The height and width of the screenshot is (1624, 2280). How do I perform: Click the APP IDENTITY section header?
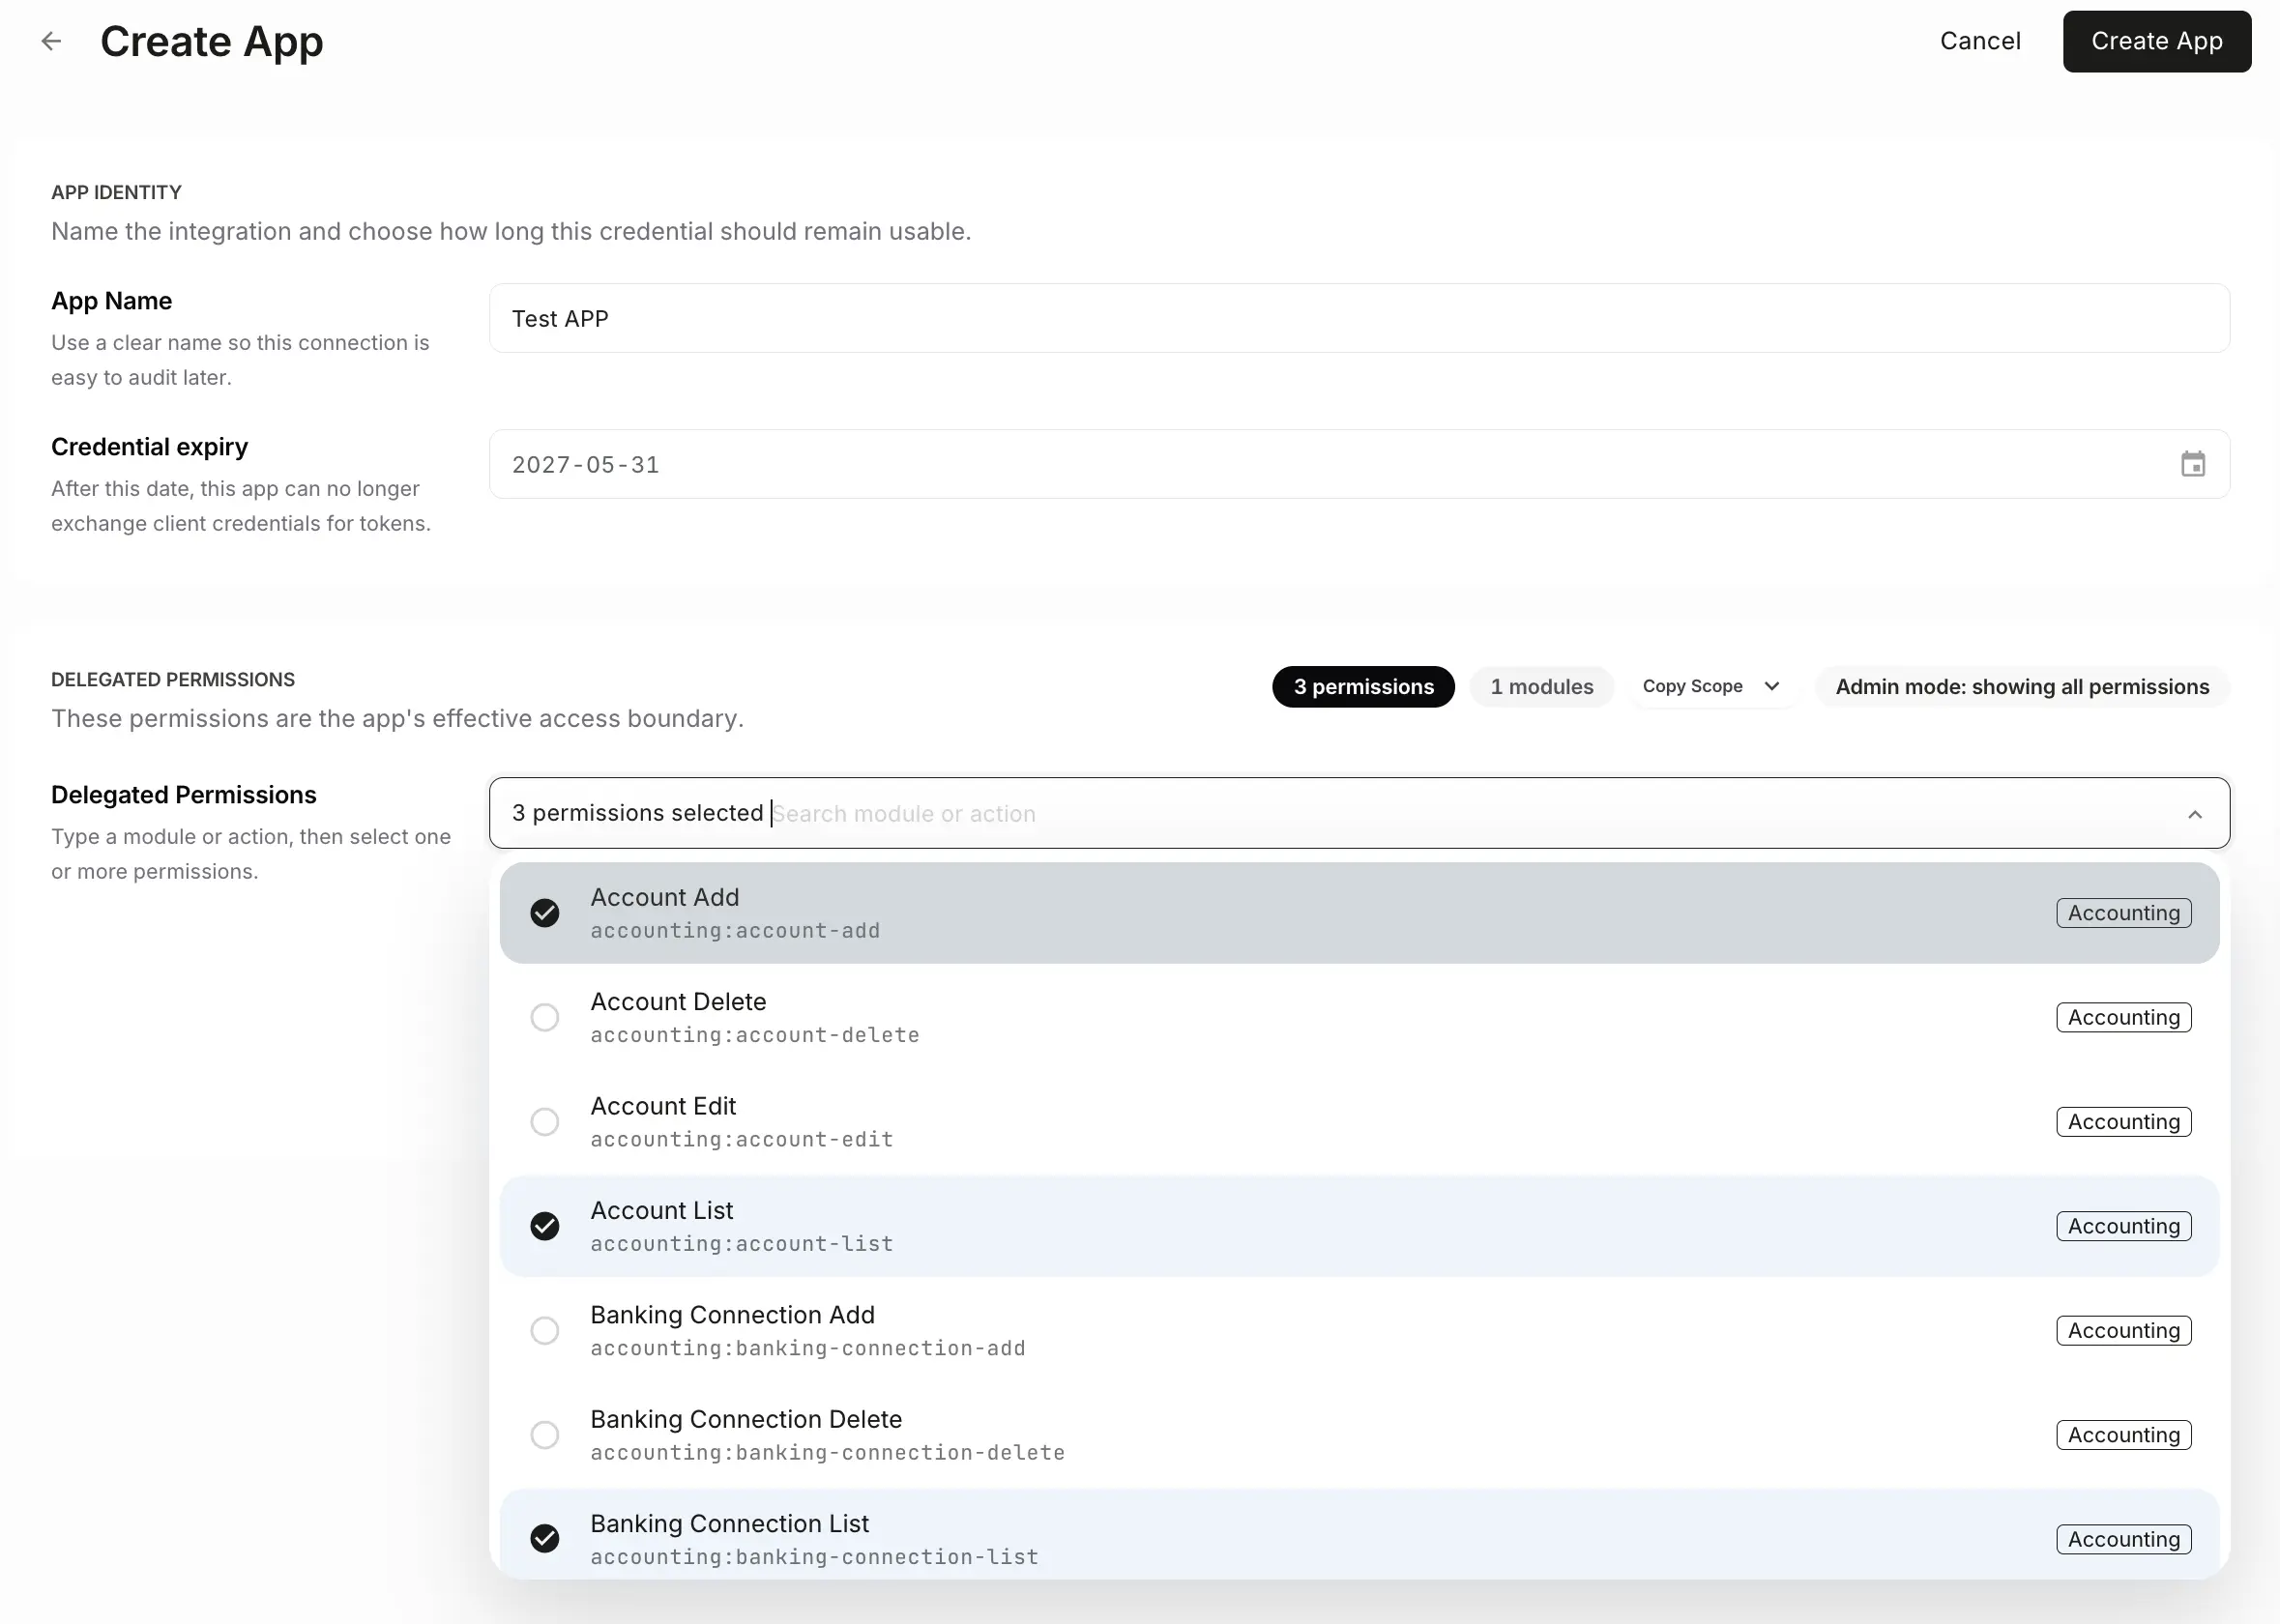click(117, 192)
